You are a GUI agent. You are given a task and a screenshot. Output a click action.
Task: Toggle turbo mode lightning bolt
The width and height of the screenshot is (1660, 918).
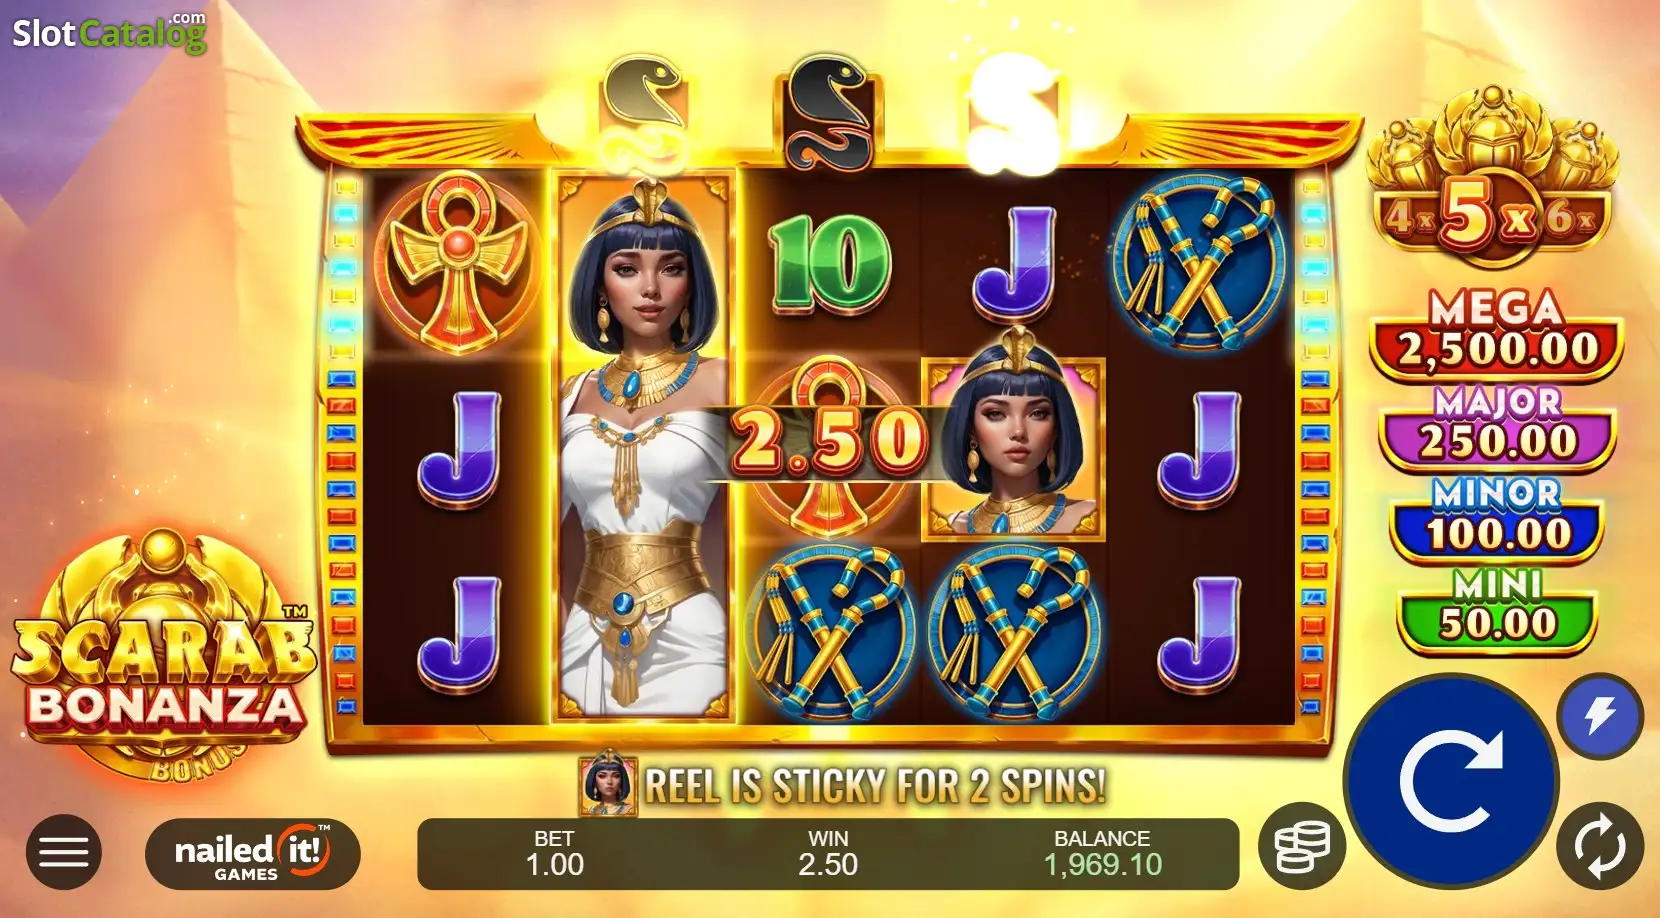pyautogui.click(x=1600, y=717)
